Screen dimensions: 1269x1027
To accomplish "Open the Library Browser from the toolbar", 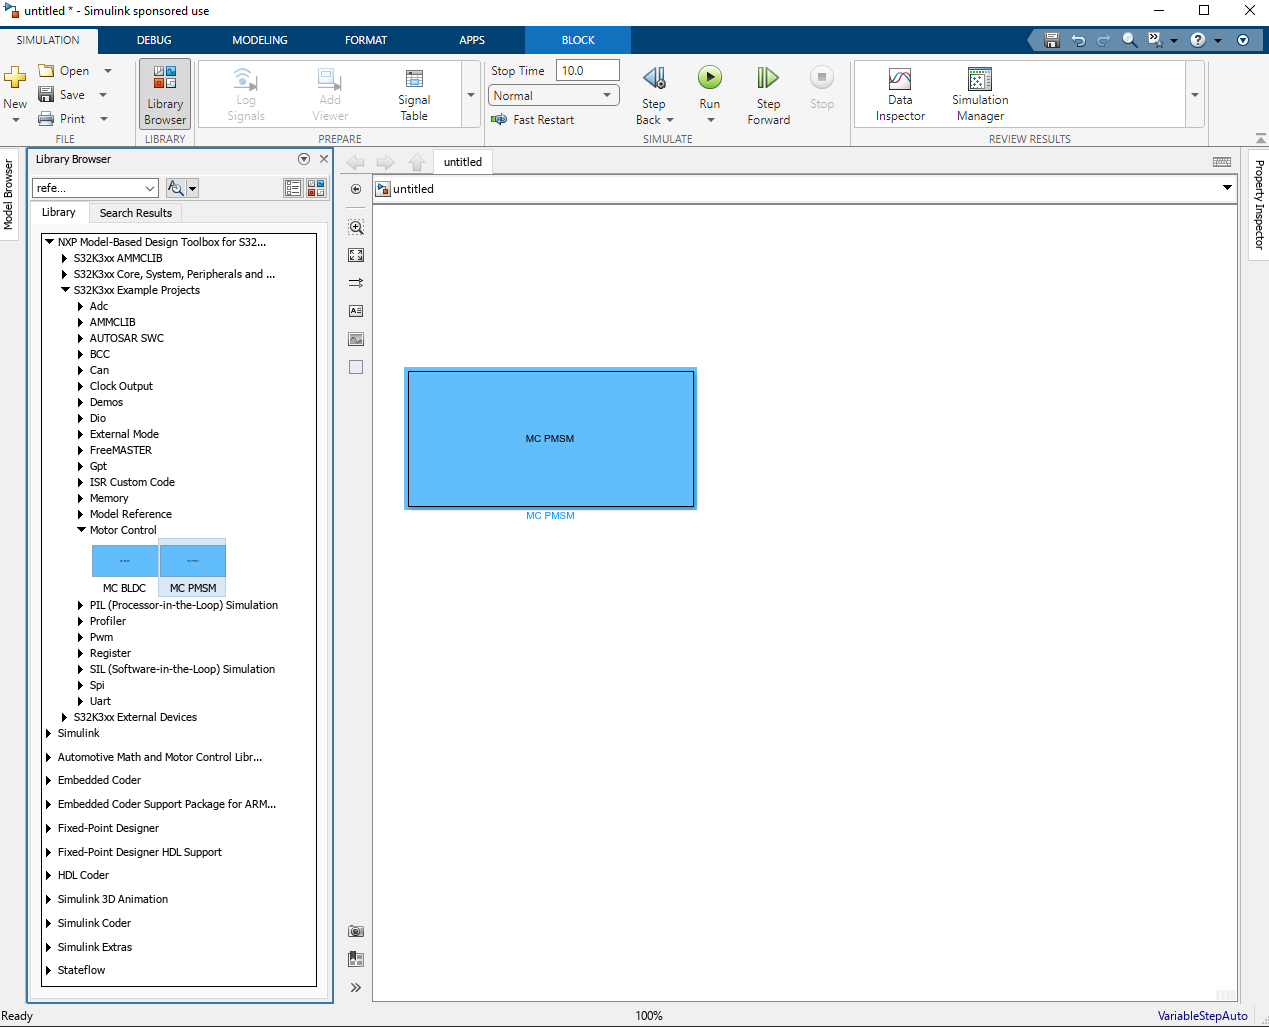I will 164,94.
